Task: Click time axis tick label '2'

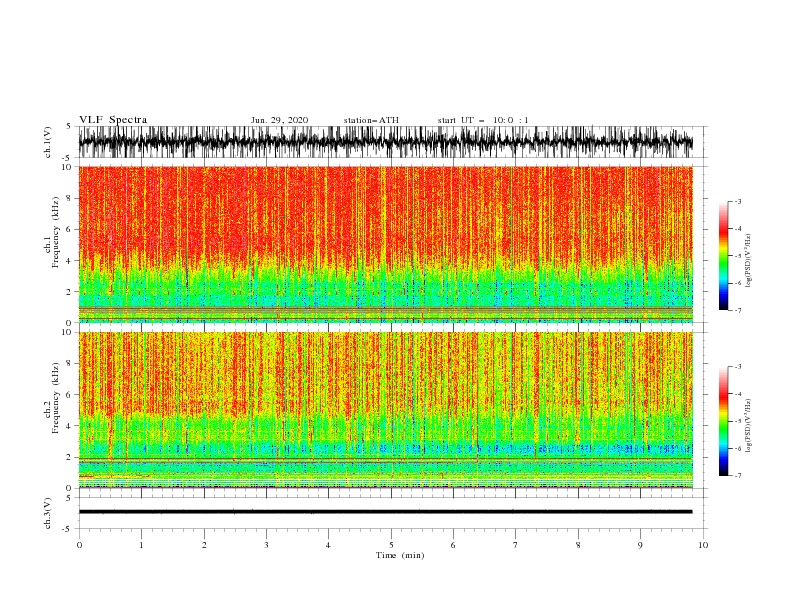Action: coord(204,545)
